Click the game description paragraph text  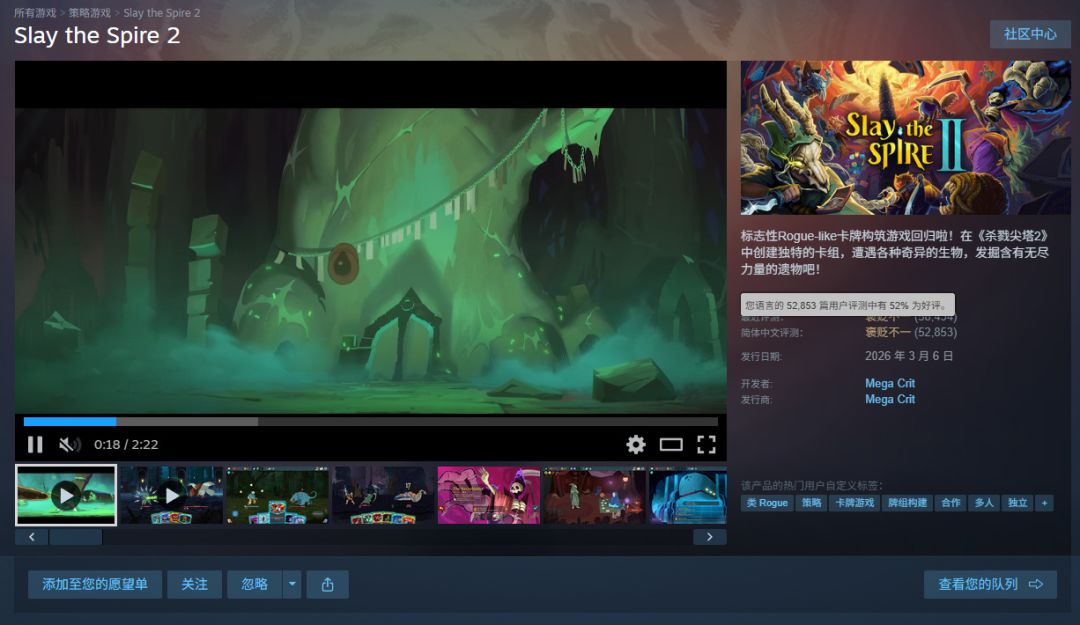tap(895, 252)
